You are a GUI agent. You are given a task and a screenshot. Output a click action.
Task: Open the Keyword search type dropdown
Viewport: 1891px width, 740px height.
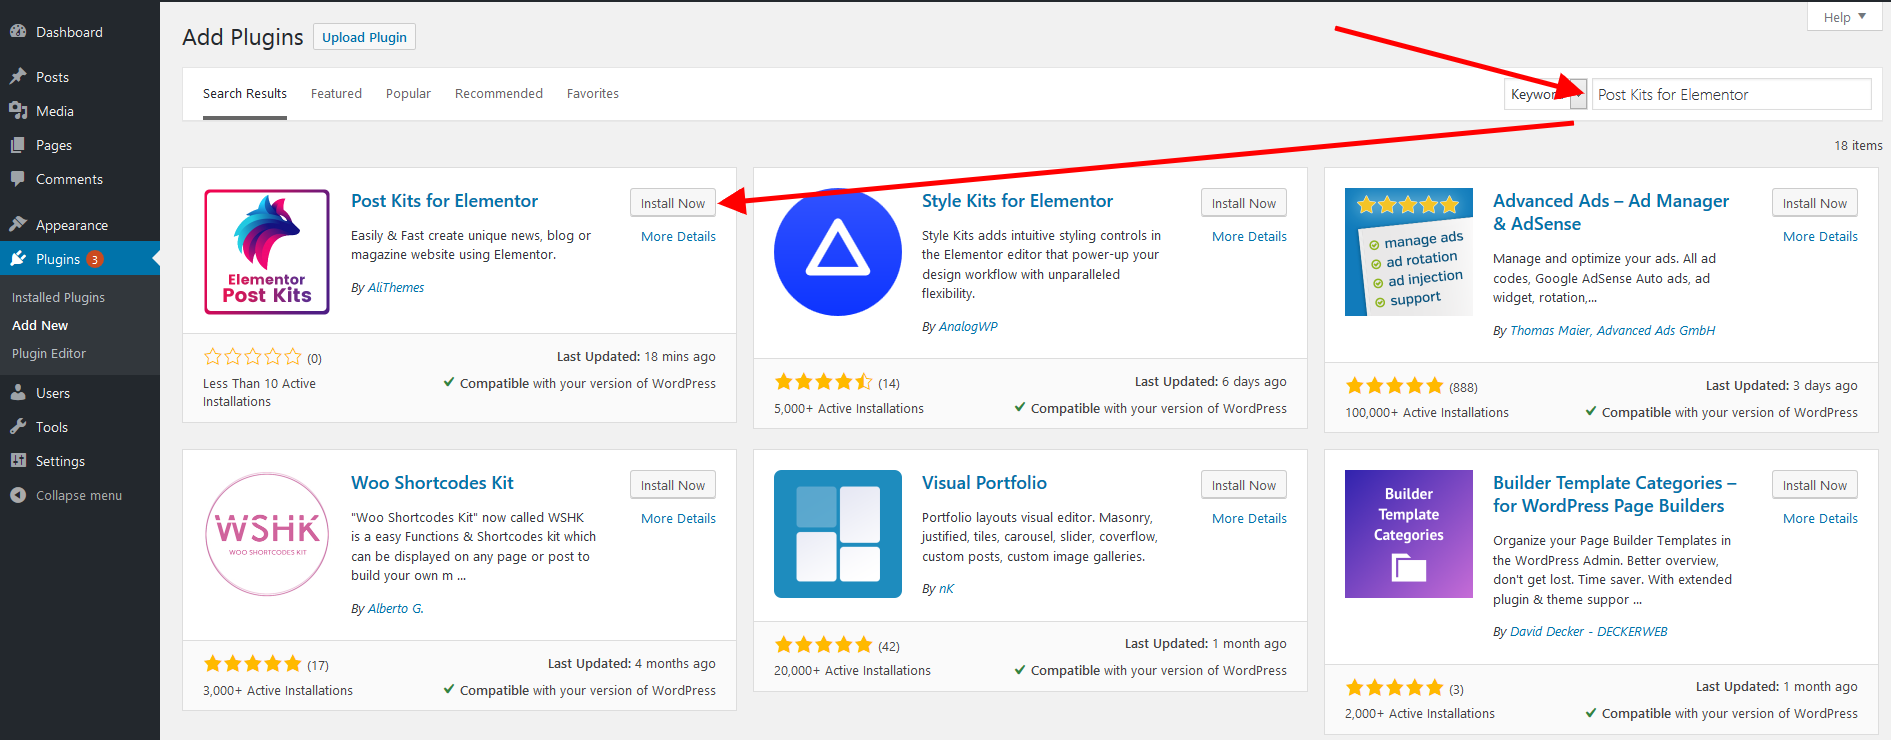pos(1544,94)
